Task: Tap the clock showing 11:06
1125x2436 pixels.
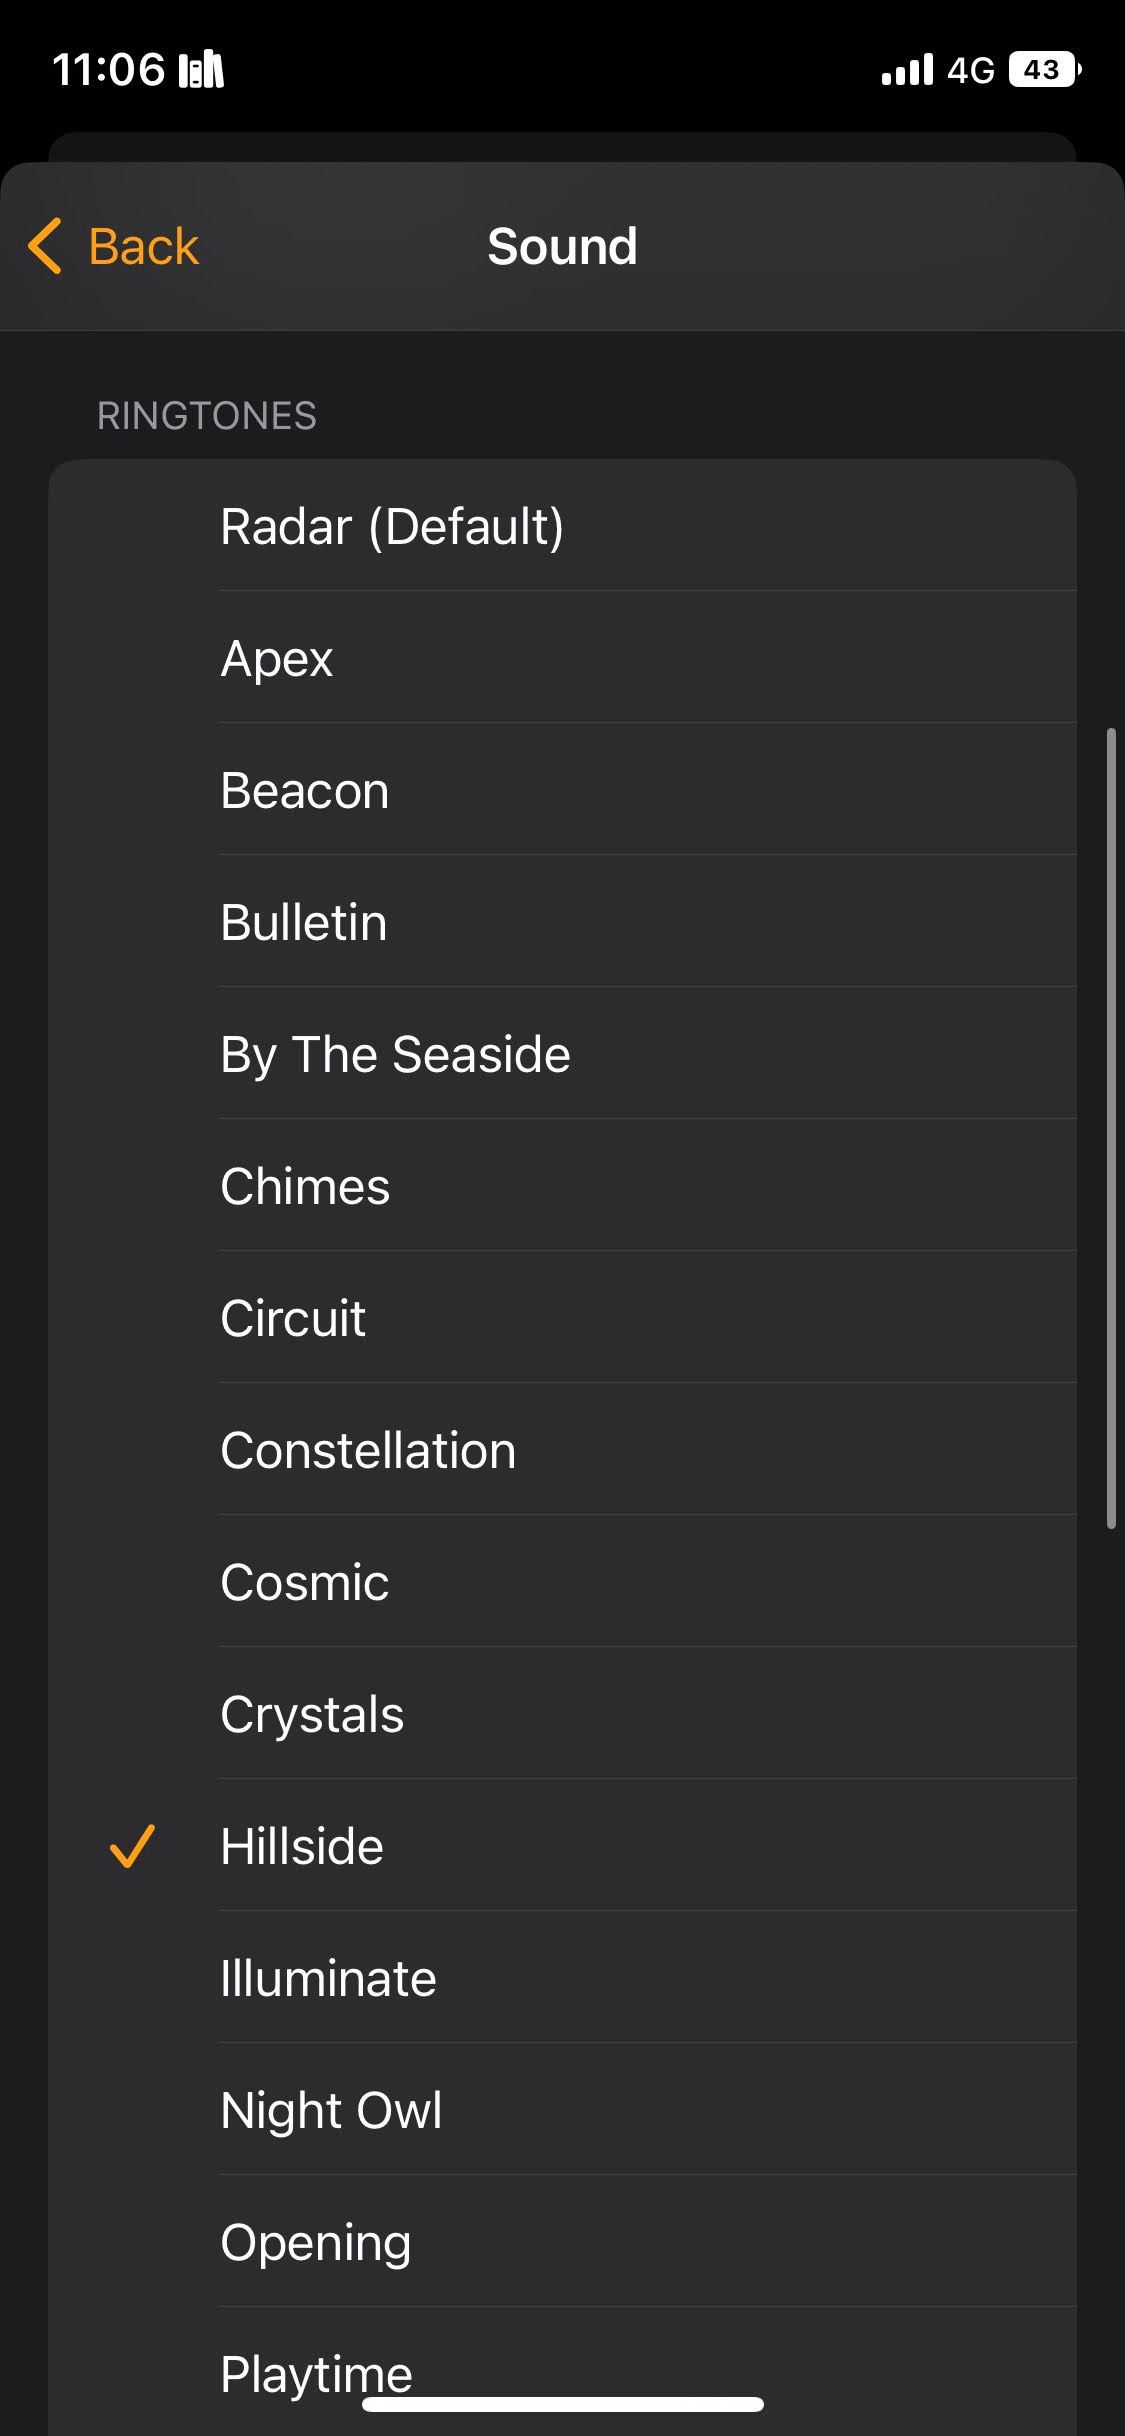Action: click(x=112, y=68)
